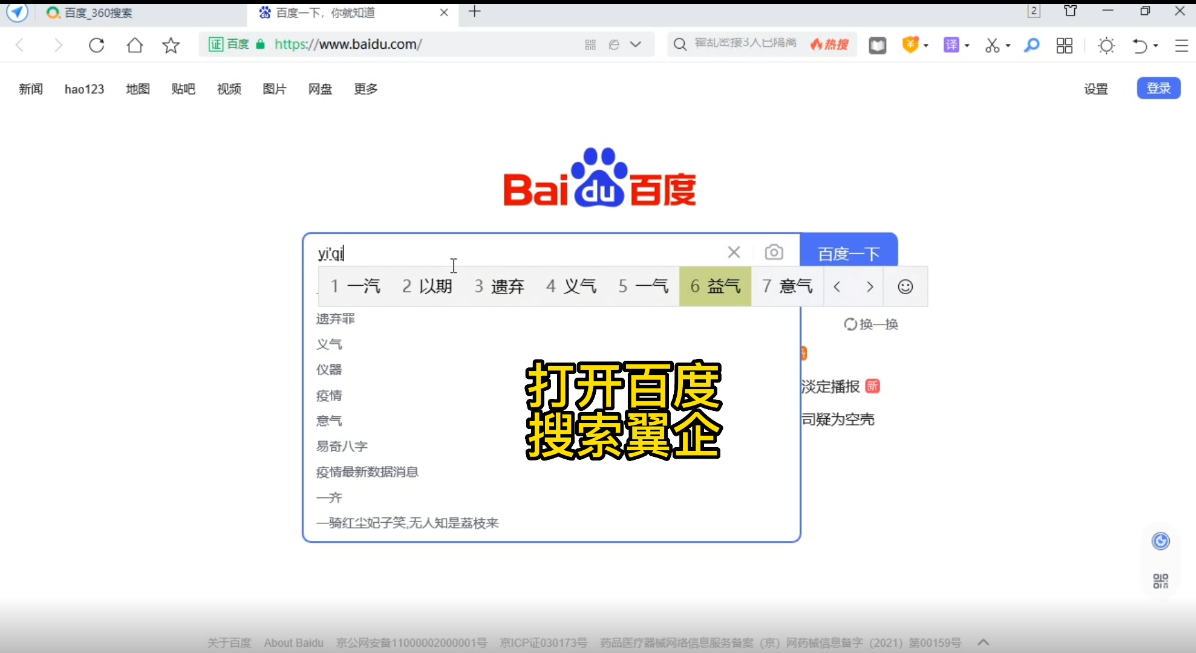Screen dimensions: 1196x653
Task: Click the shirt skin icon in title bar
Action: tap(1071, 11)
